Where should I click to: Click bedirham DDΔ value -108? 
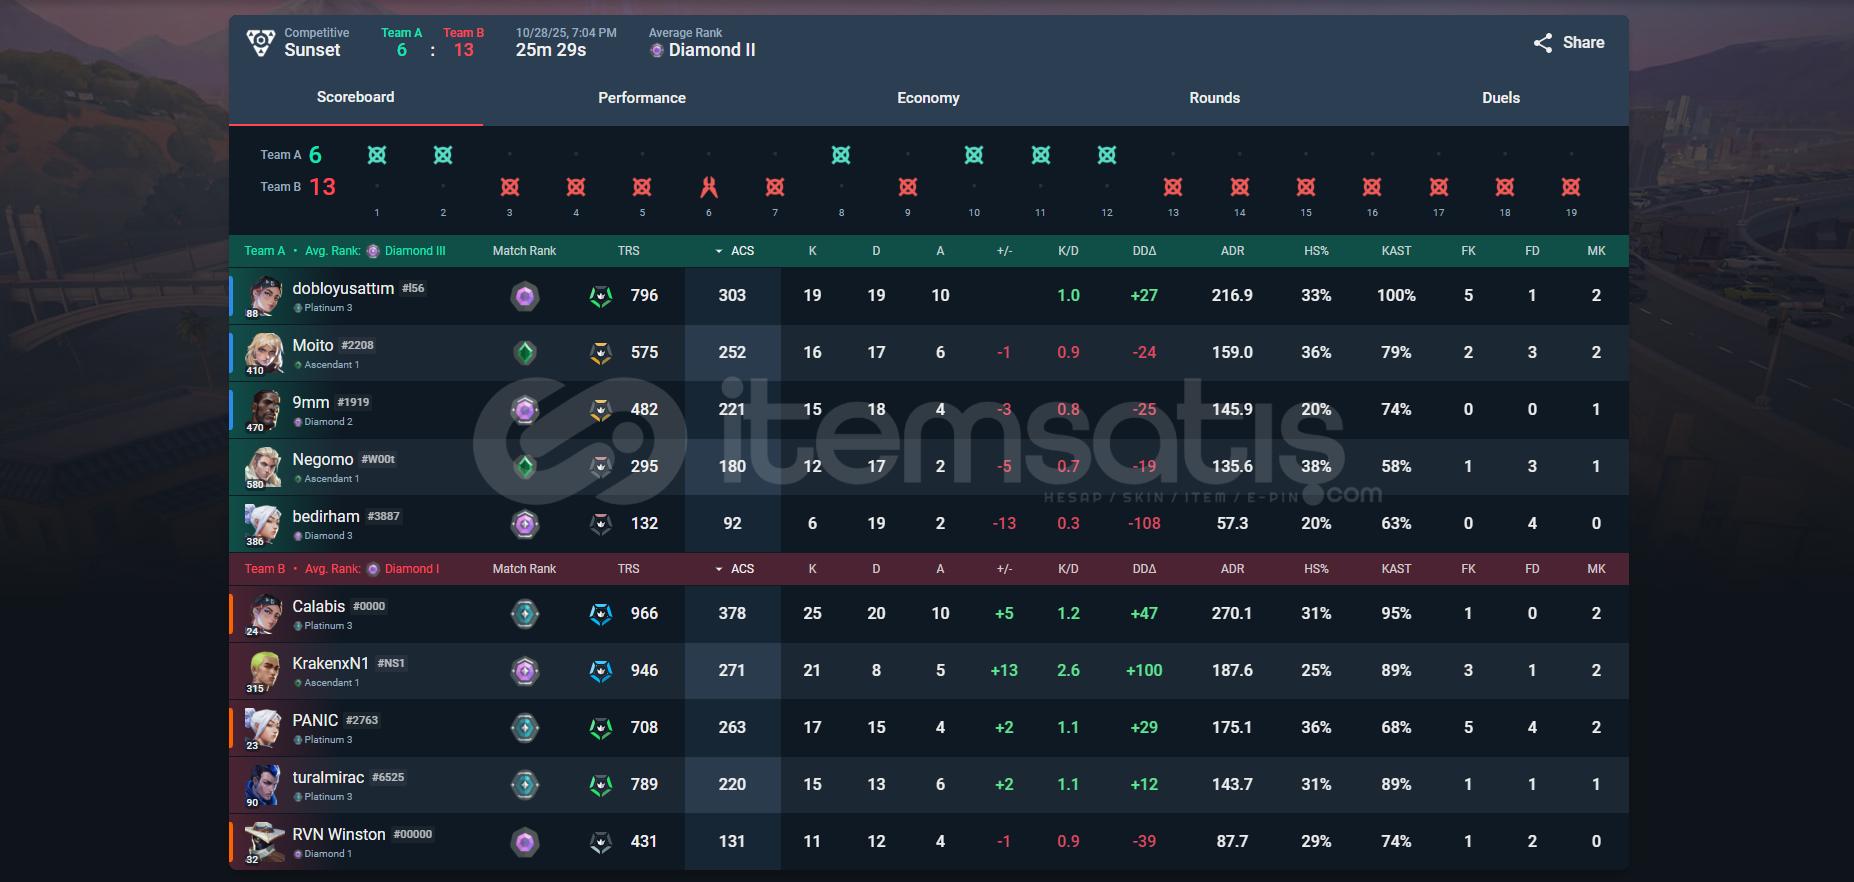(x=1144, y=523)
